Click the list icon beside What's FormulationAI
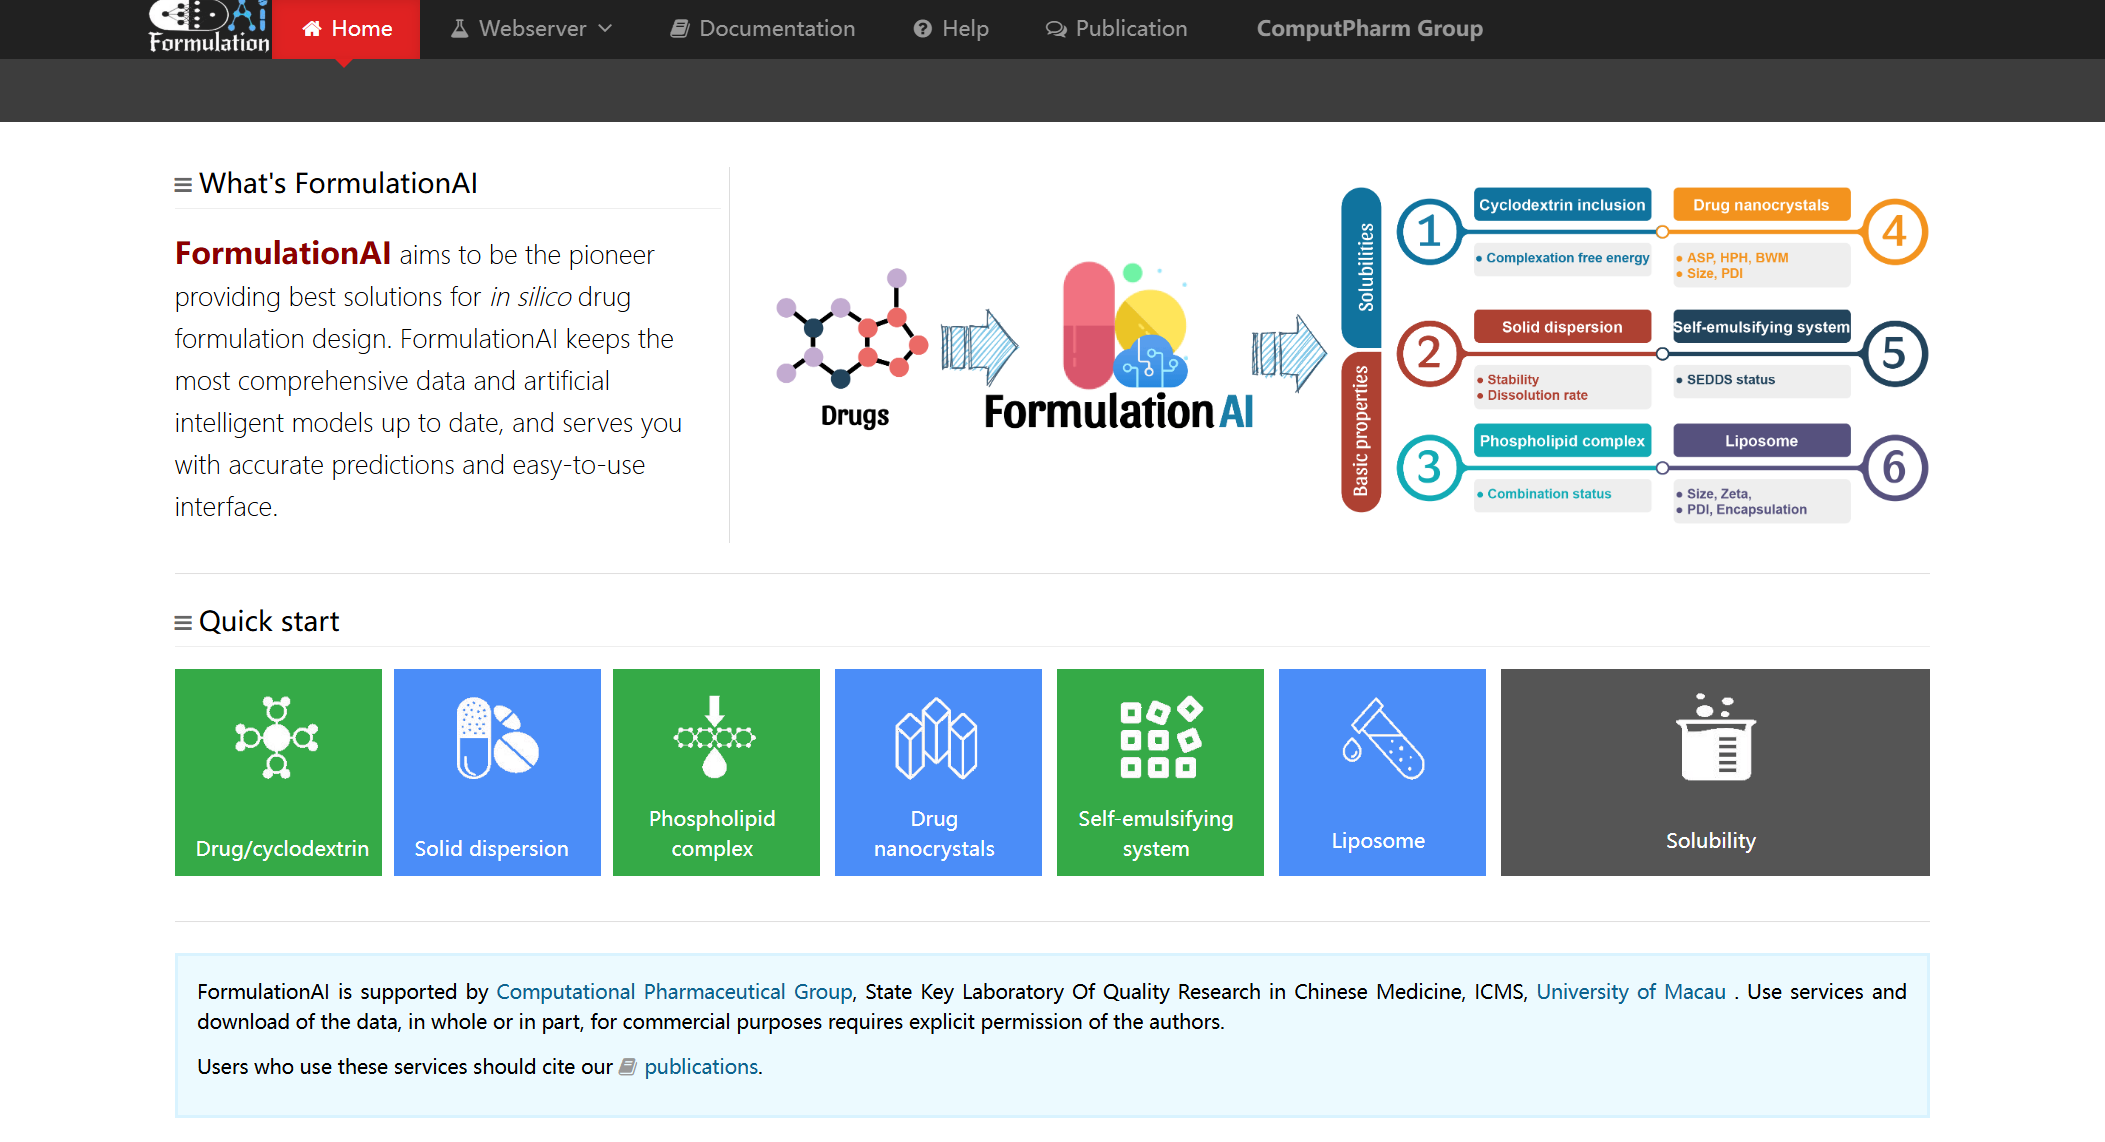Image resolution: width=2105 pixels, height=1142 pixels. pos(183,185)
